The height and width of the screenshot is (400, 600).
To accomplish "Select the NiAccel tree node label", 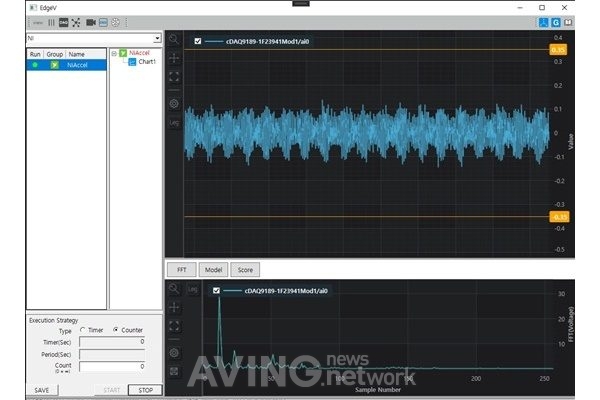I will coord(139,53).
